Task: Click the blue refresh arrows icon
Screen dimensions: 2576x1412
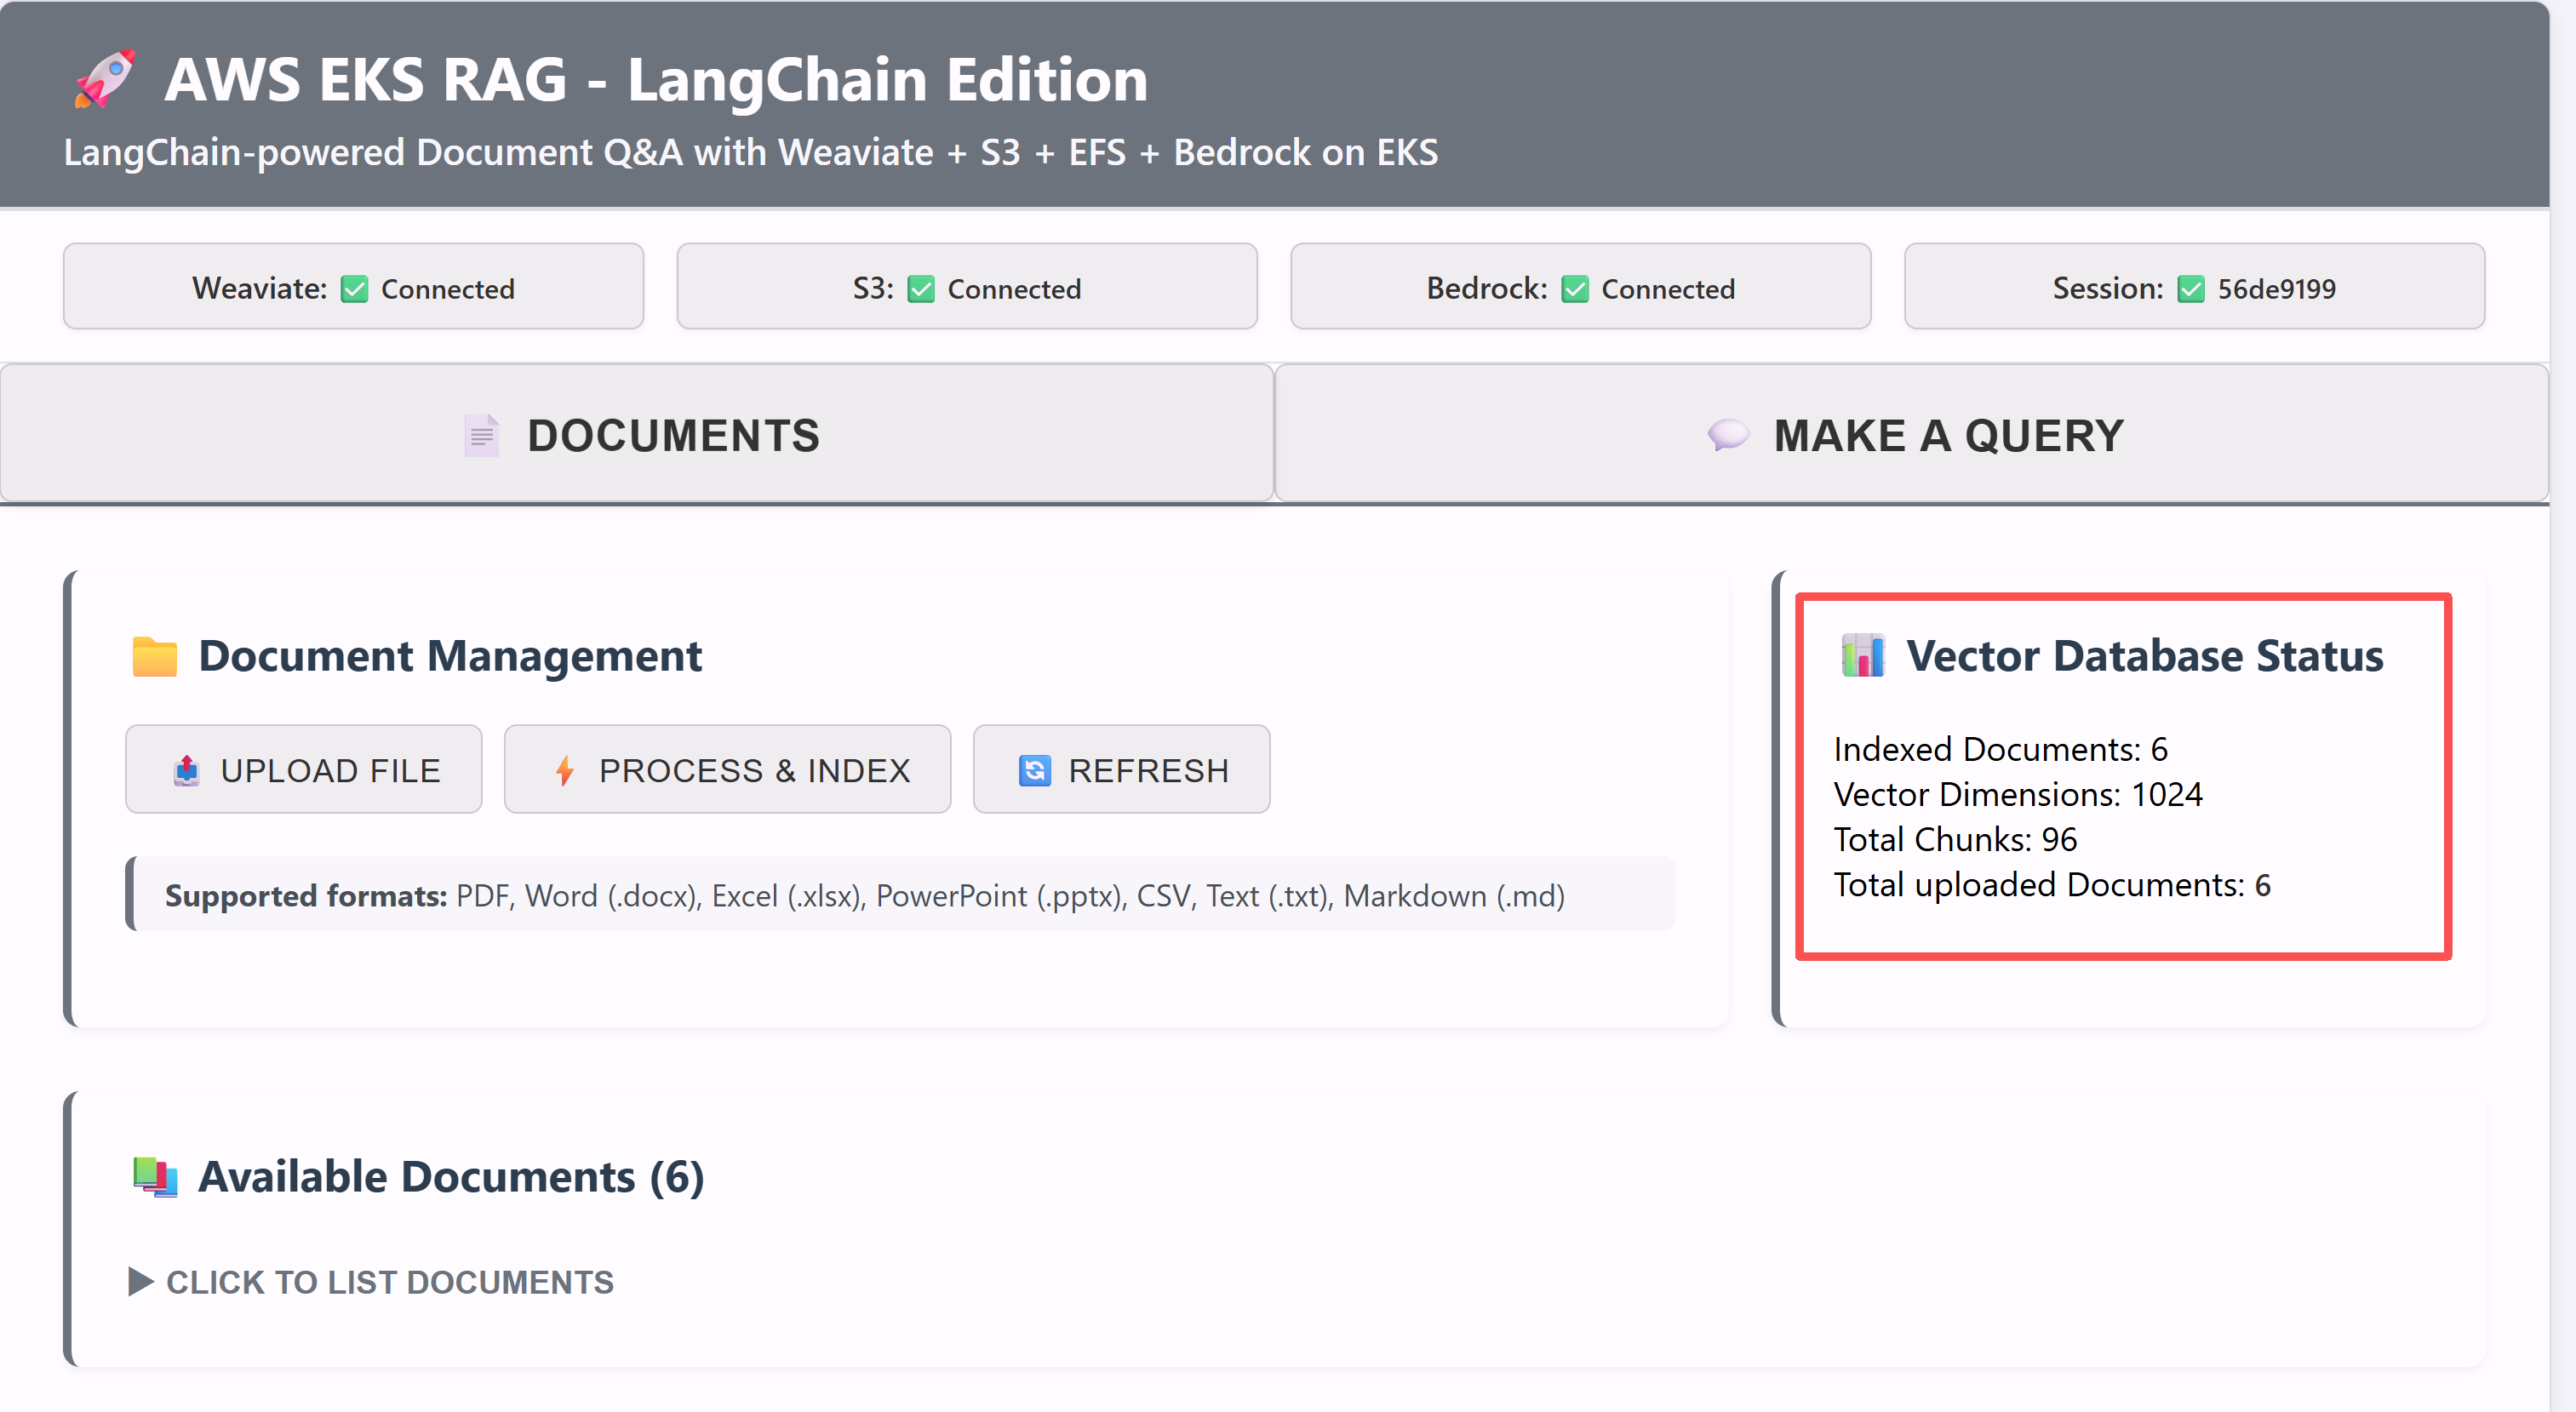Action: tap(1035, 771)
